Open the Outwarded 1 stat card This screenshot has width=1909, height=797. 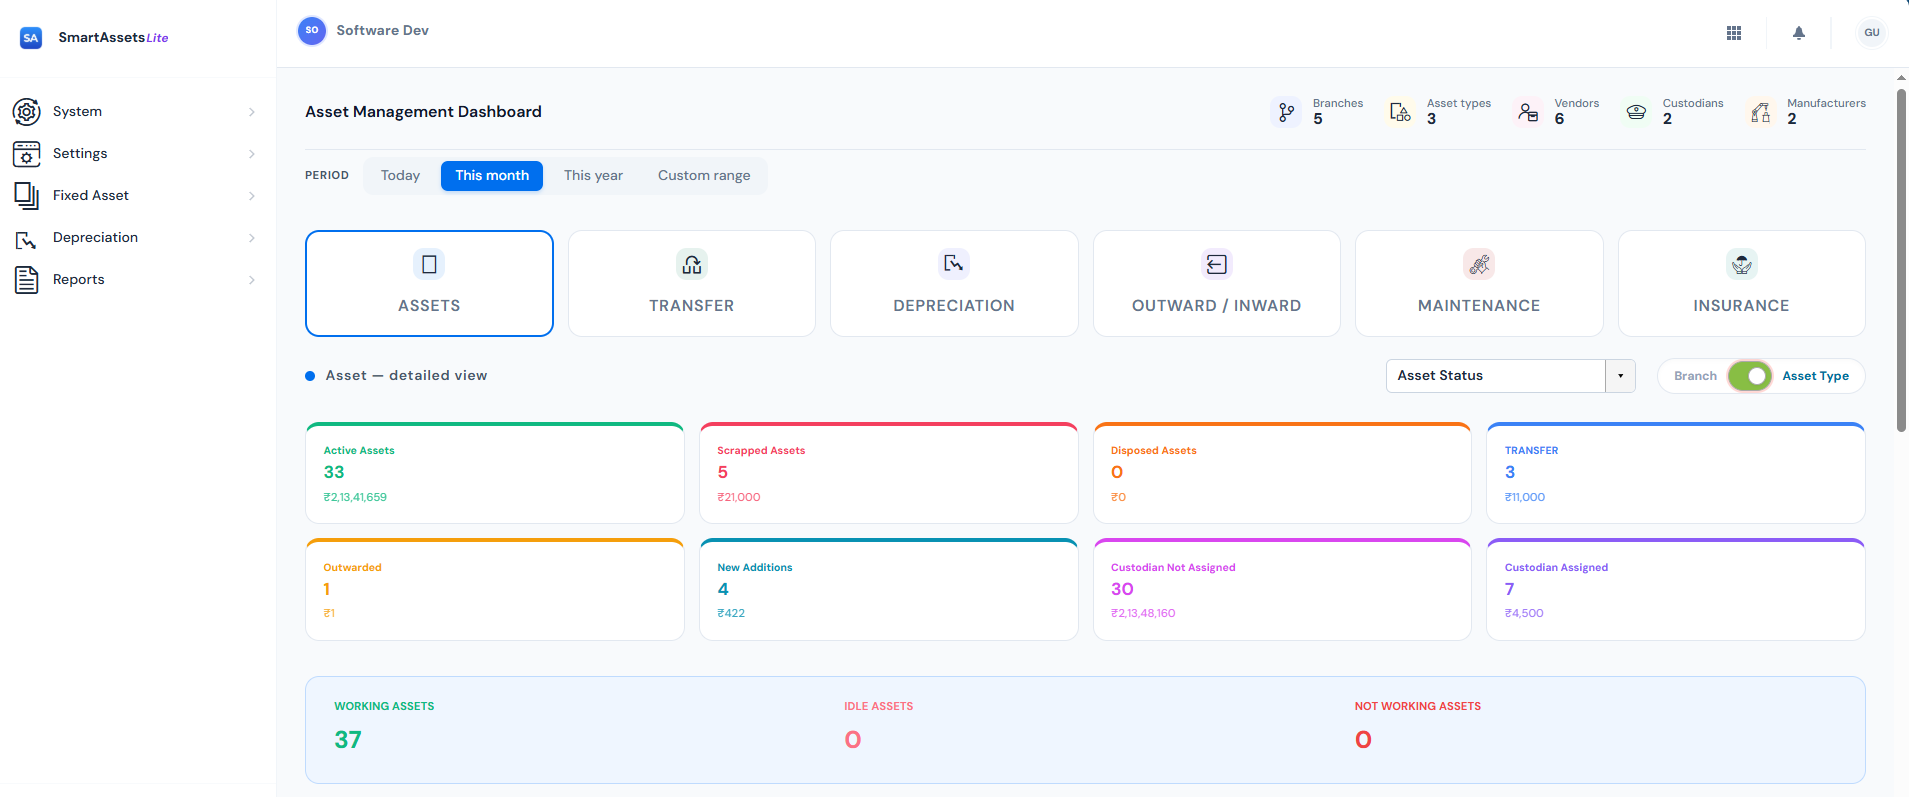pos(495,590)
